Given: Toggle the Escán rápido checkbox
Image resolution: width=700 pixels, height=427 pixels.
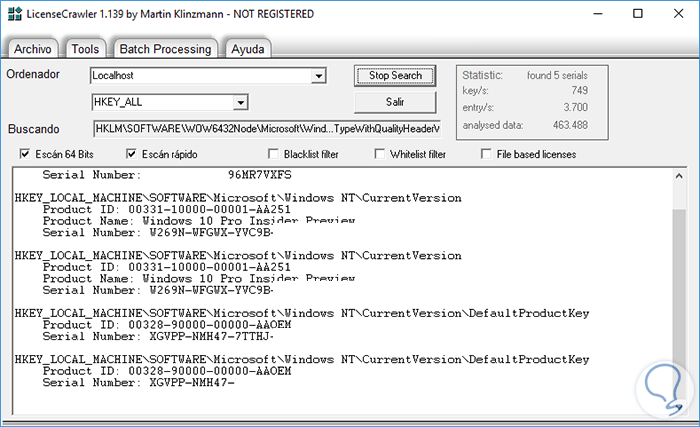Looking at the screenshot, I should (x=132, y=154).
